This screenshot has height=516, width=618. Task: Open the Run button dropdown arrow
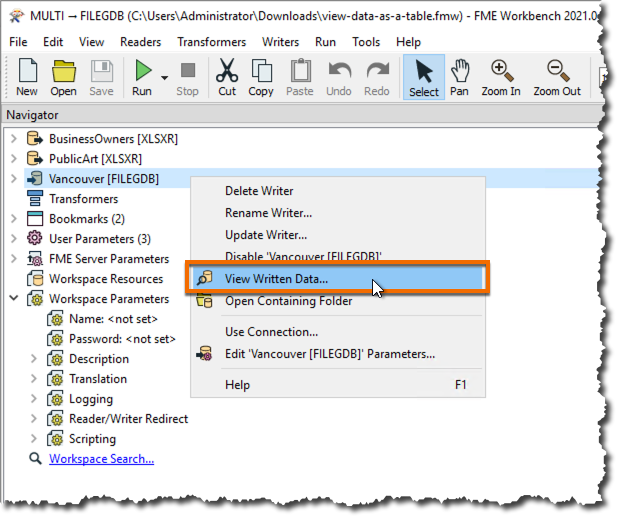[165, 78]
